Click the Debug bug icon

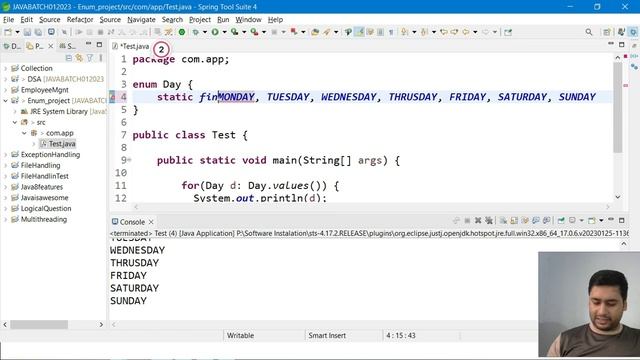point(196,32)
